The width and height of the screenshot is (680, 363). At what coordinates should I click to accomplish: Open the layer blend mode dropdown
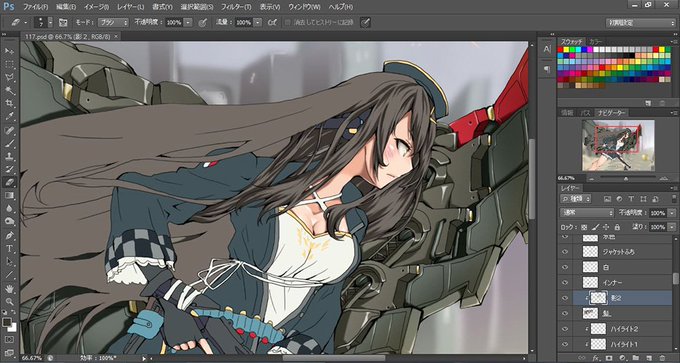[x=587, y=213]
